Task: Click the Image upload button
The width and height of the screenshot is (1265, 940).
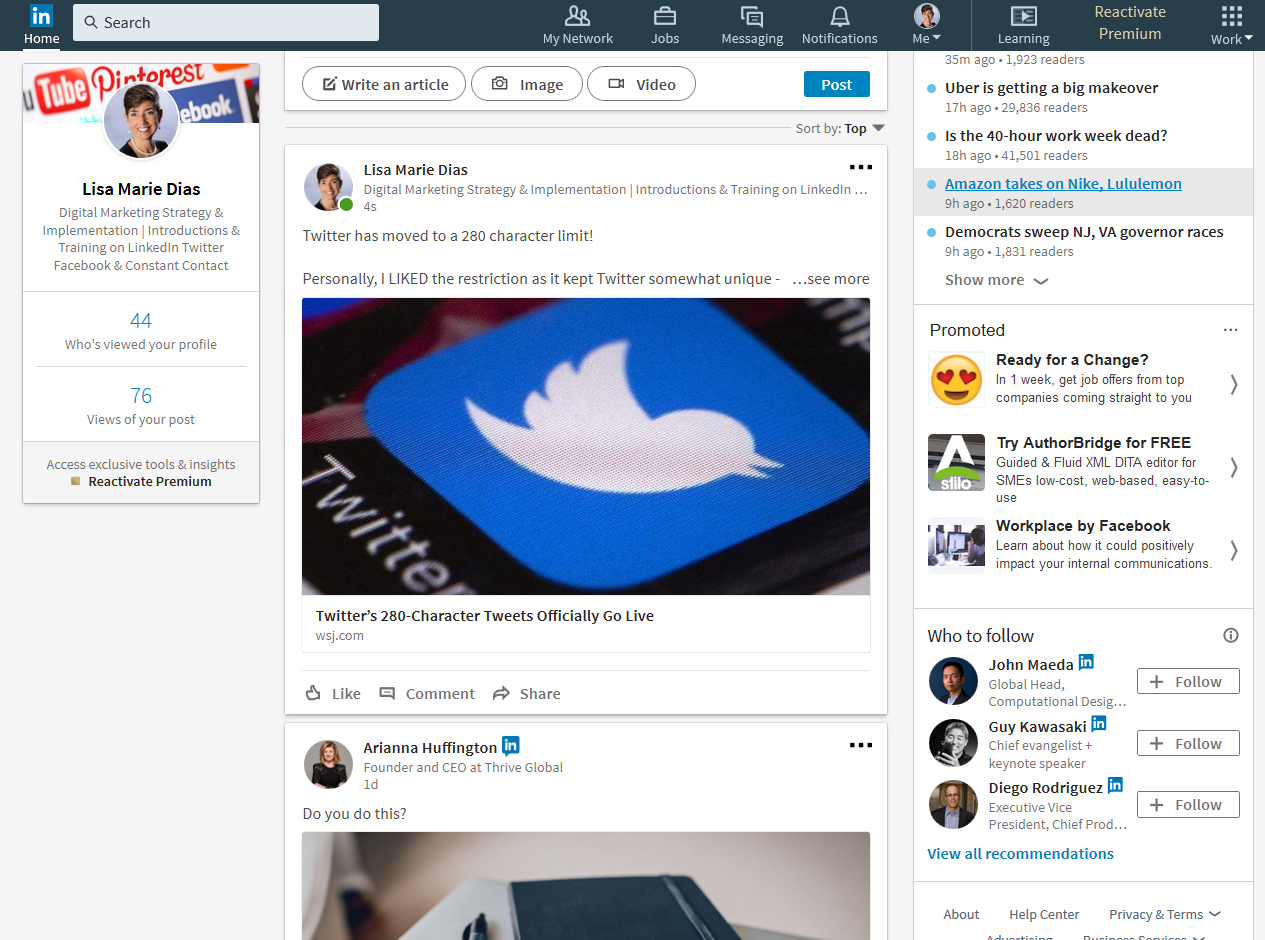Action: coord(527,84)
